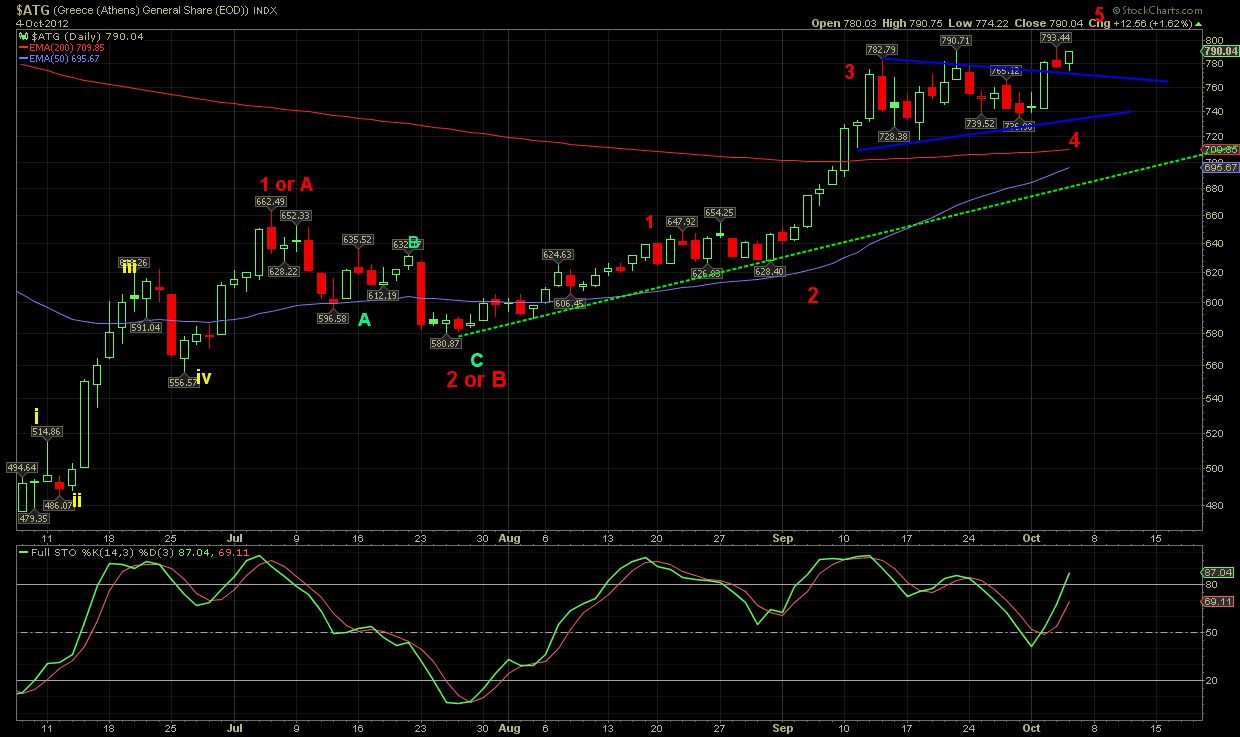Click the yellow 'iv' wave label
Screen dimensions: 1240x737
204,377
